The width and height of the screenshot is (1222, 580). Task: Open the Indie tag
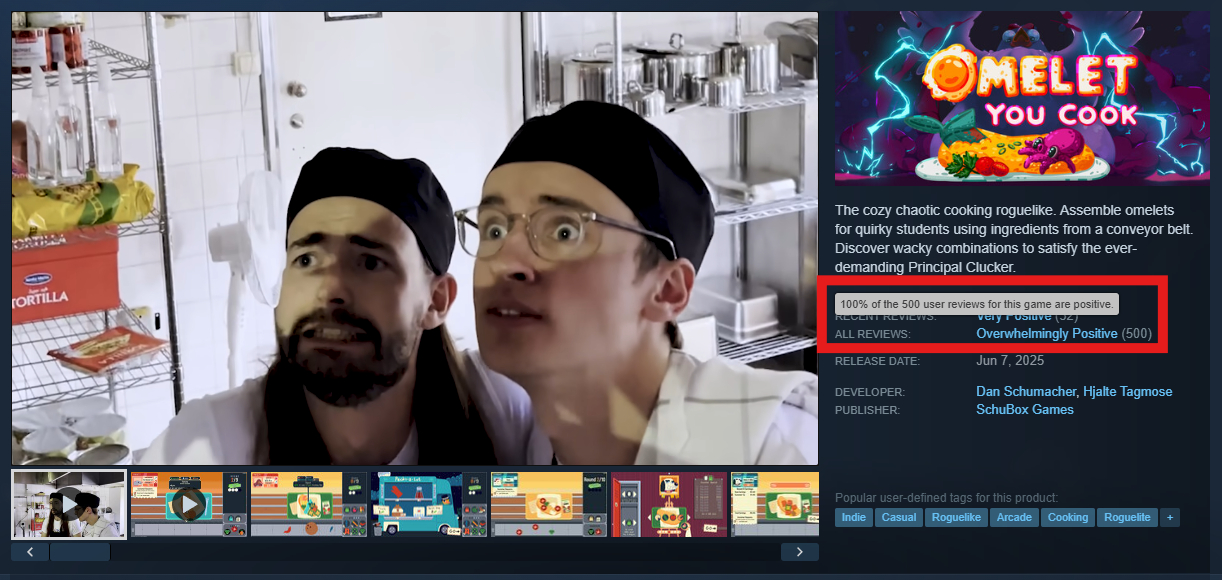854,517
